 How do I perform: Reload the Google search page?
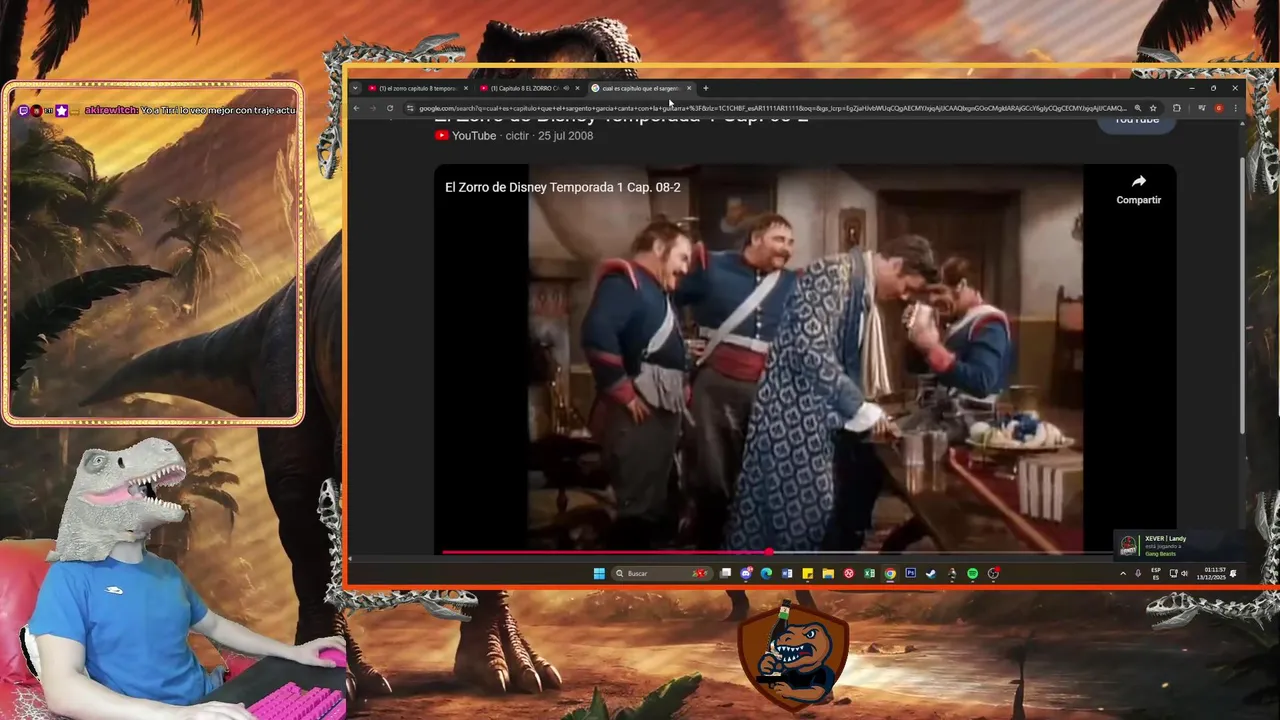390,108
